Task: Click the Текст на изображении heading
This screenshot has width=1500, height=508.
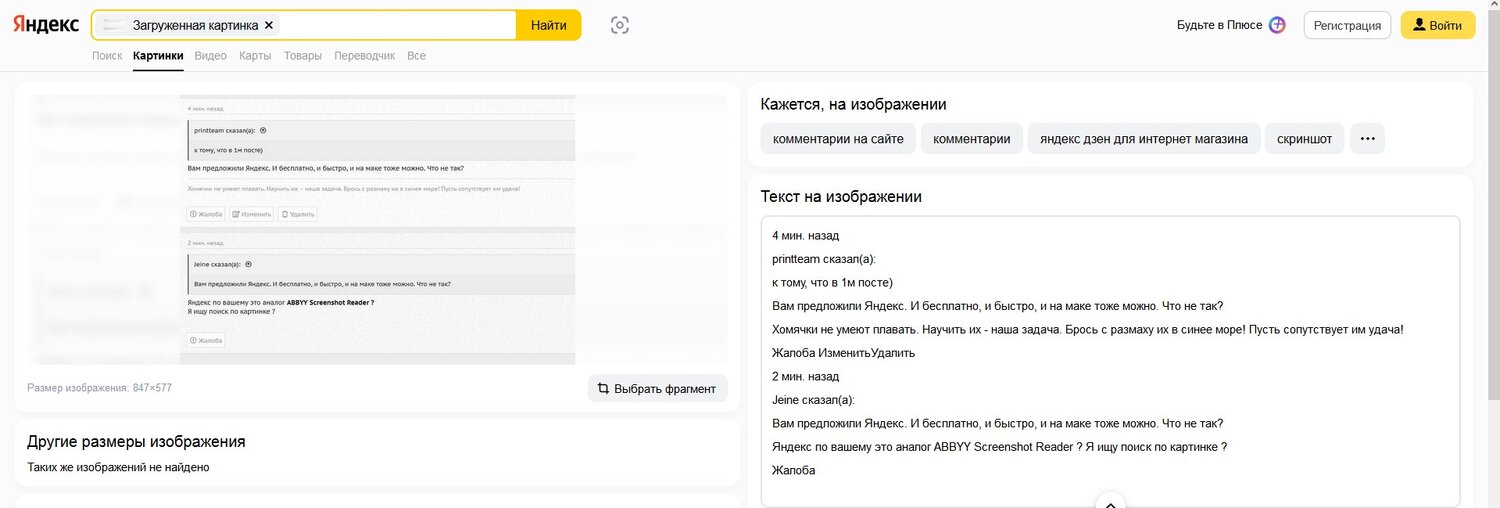Action: 841,197
